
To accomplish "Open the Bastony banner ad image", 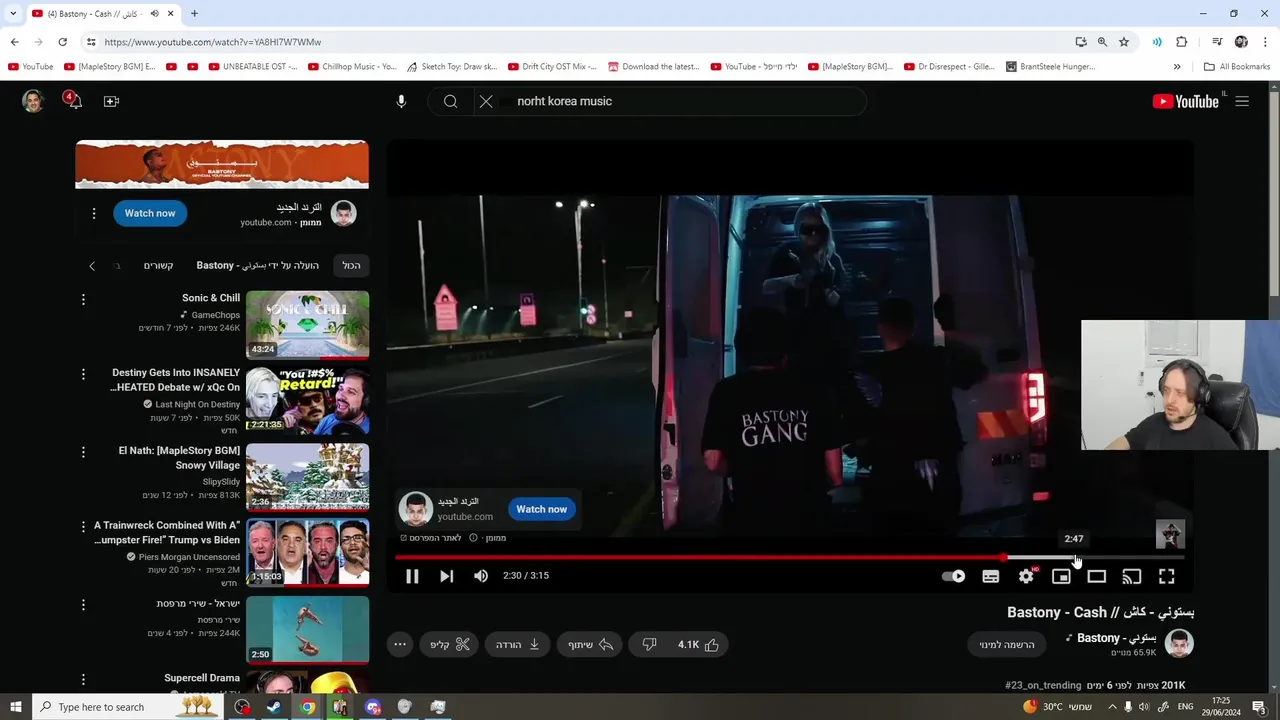I will (x=222, y=164).
